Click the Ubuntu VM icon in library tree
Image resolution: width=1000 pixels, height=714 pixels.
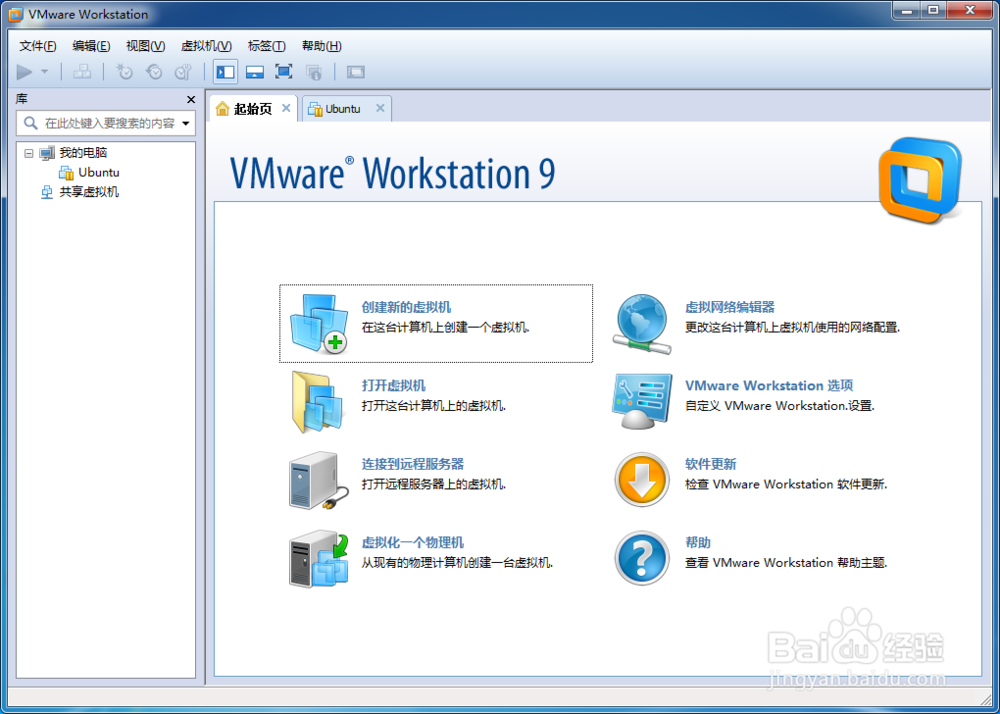coord(66,173)
